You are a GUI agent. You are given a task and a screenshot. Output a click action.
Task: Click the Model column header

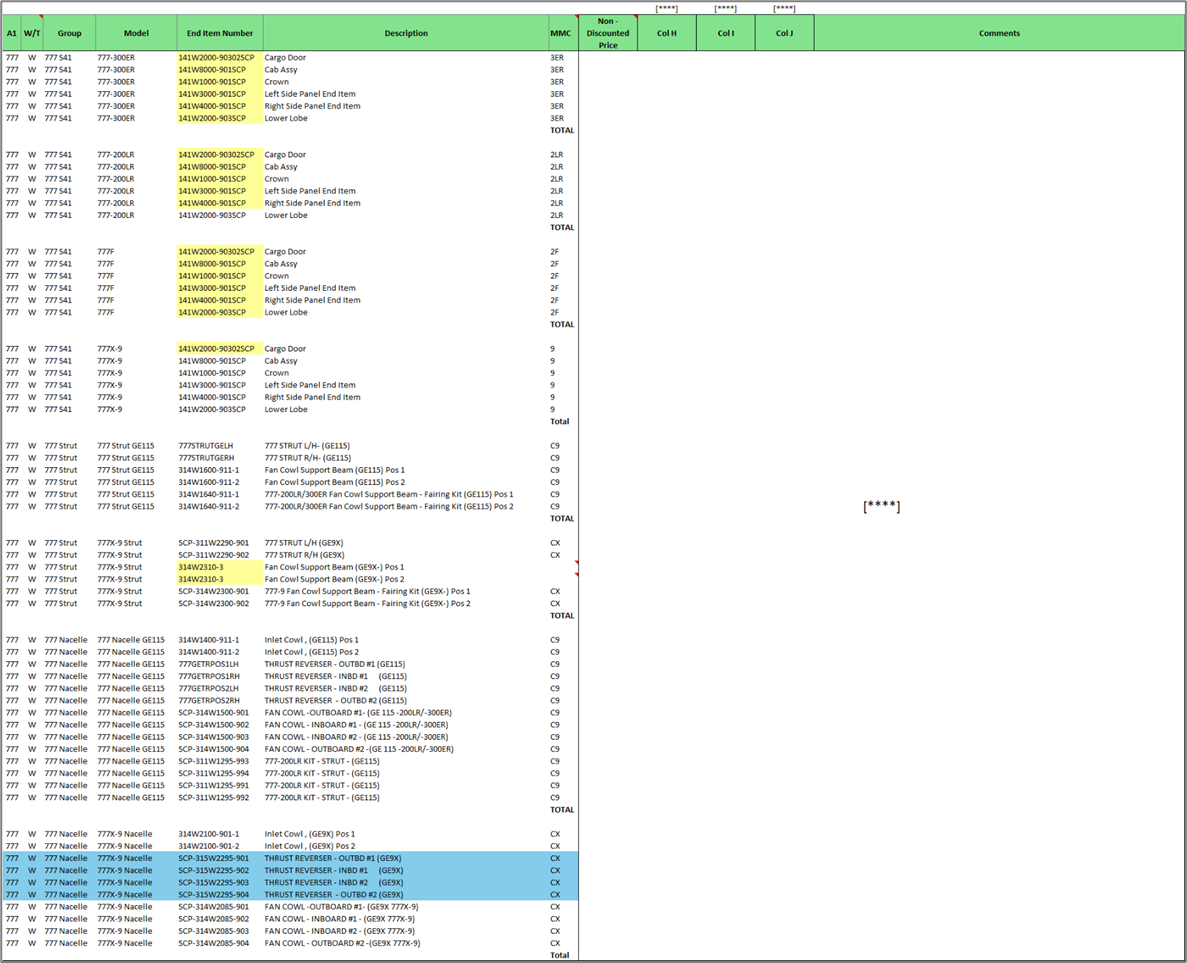point(136,33)
